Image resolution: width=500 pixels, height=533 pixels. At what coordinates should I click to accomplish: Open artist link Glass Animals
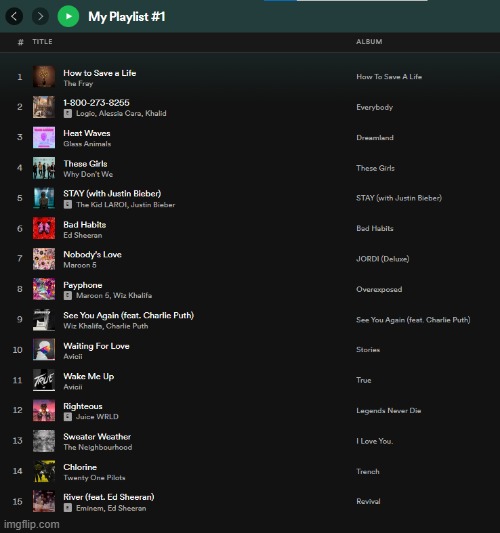(87, 144)
